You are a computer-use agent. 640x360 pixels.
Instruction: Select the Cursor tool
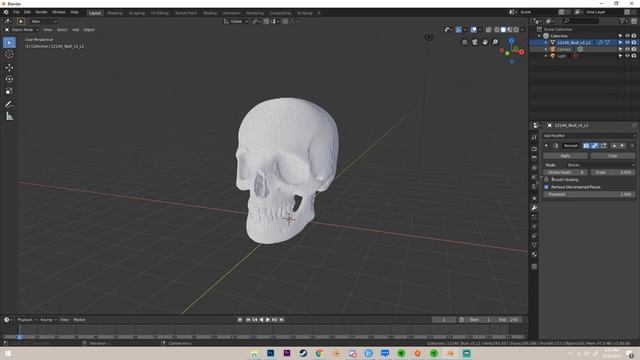[9, 54]
